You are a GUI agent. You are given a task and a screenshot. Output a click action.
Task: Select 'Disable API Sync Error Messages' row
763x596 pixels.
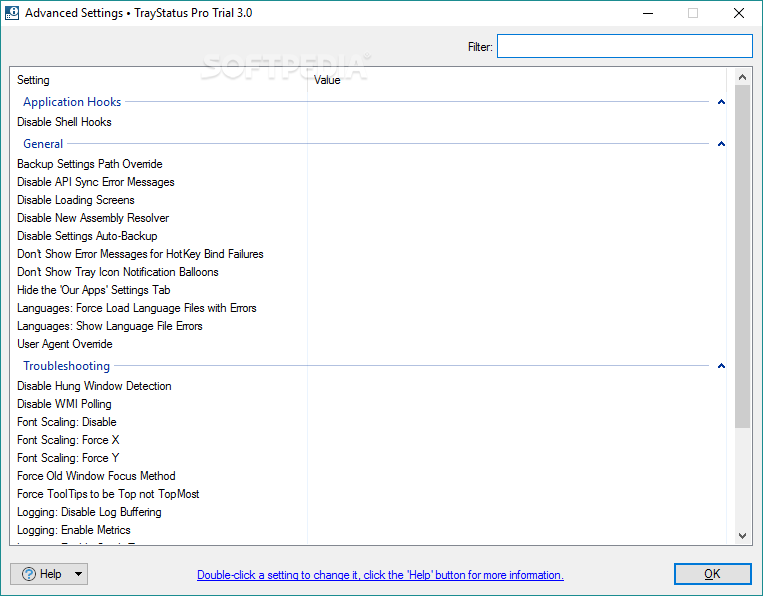click(x=96, y=181)
